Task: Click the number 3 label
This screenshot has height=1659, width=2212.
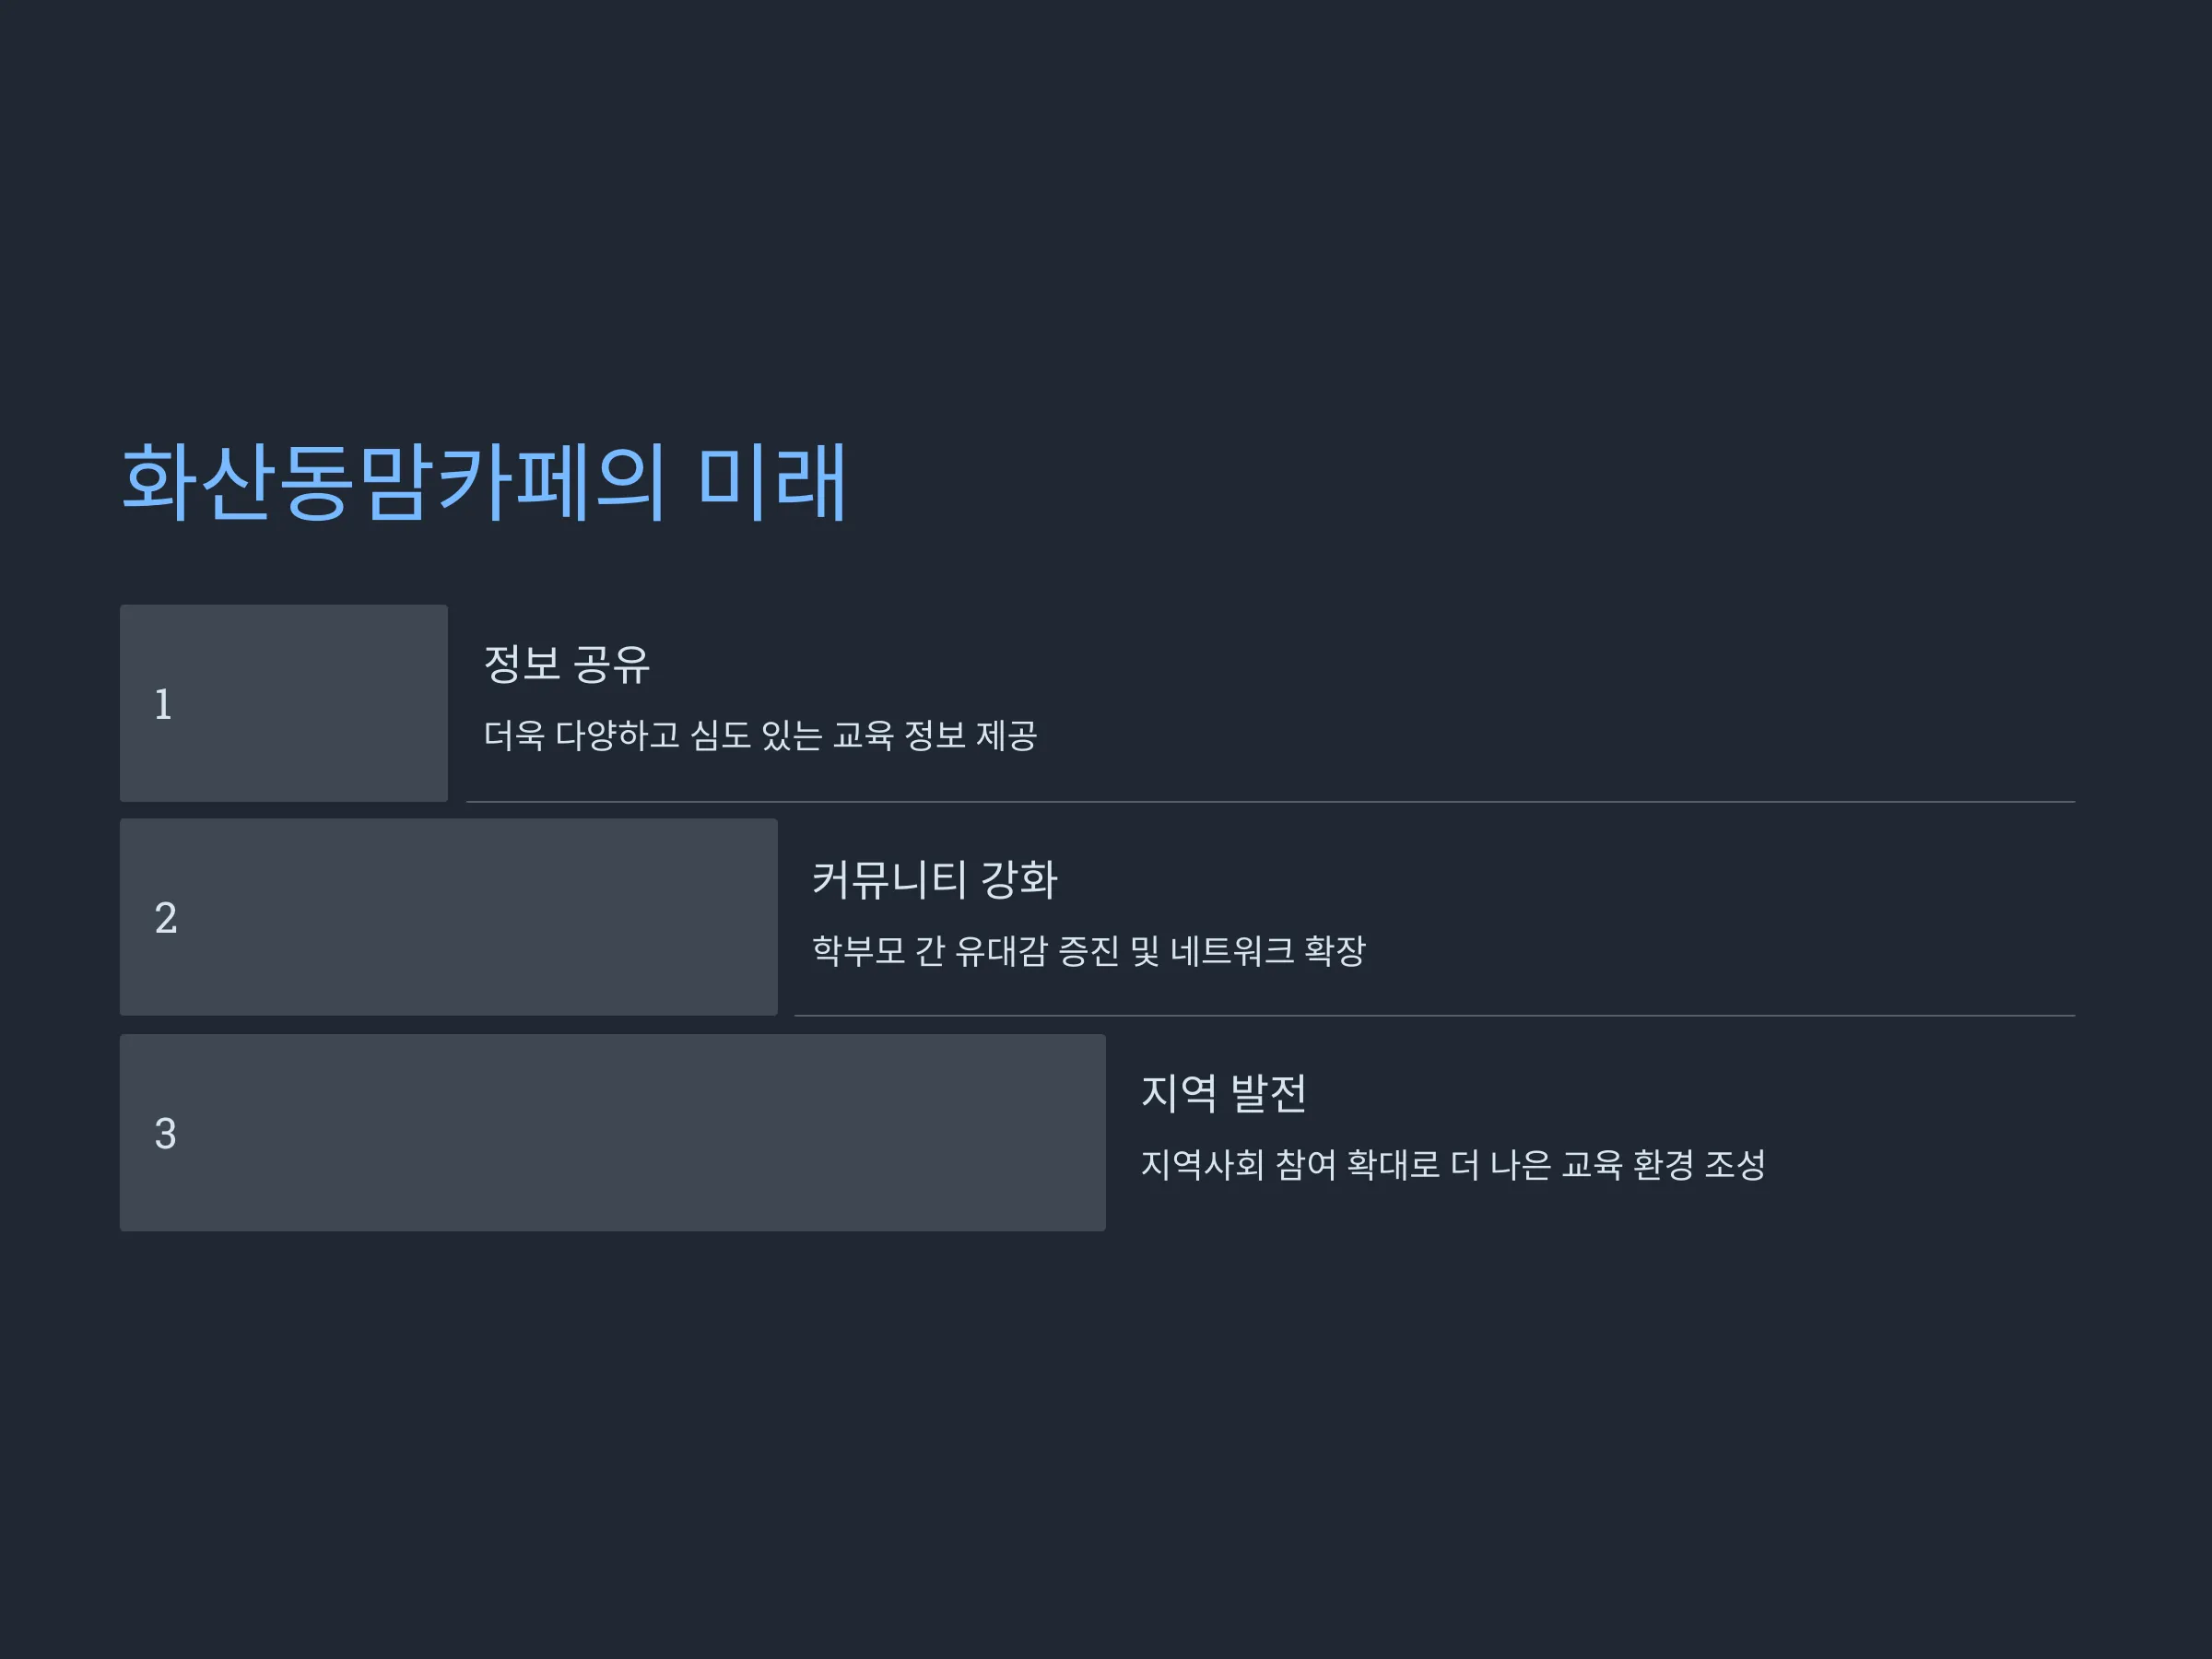Action: pyautogui.click(x=166, y=1133)
